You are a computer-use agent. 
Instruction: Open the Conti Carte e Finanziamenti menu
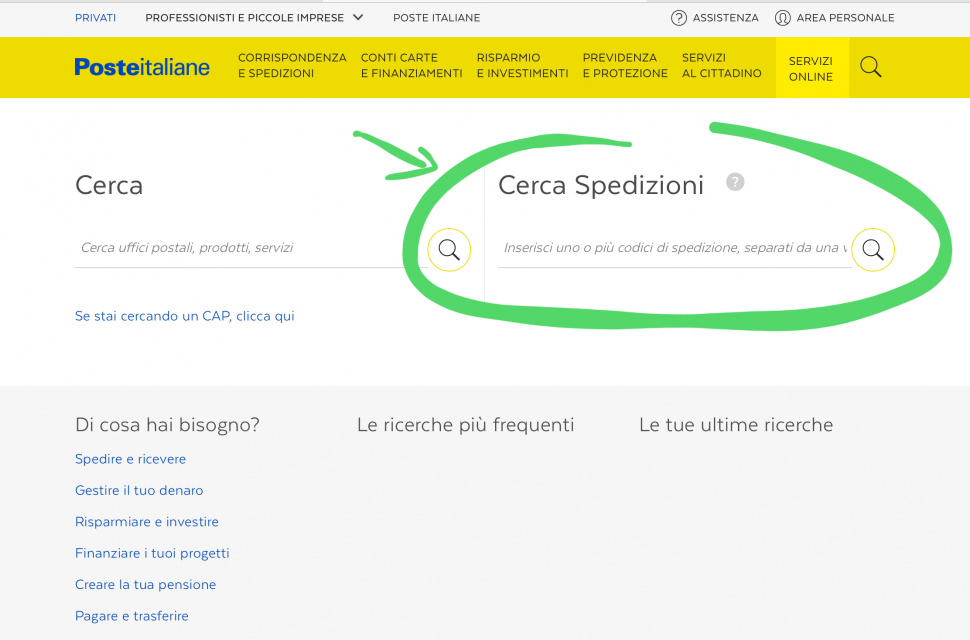click(411, 66)
